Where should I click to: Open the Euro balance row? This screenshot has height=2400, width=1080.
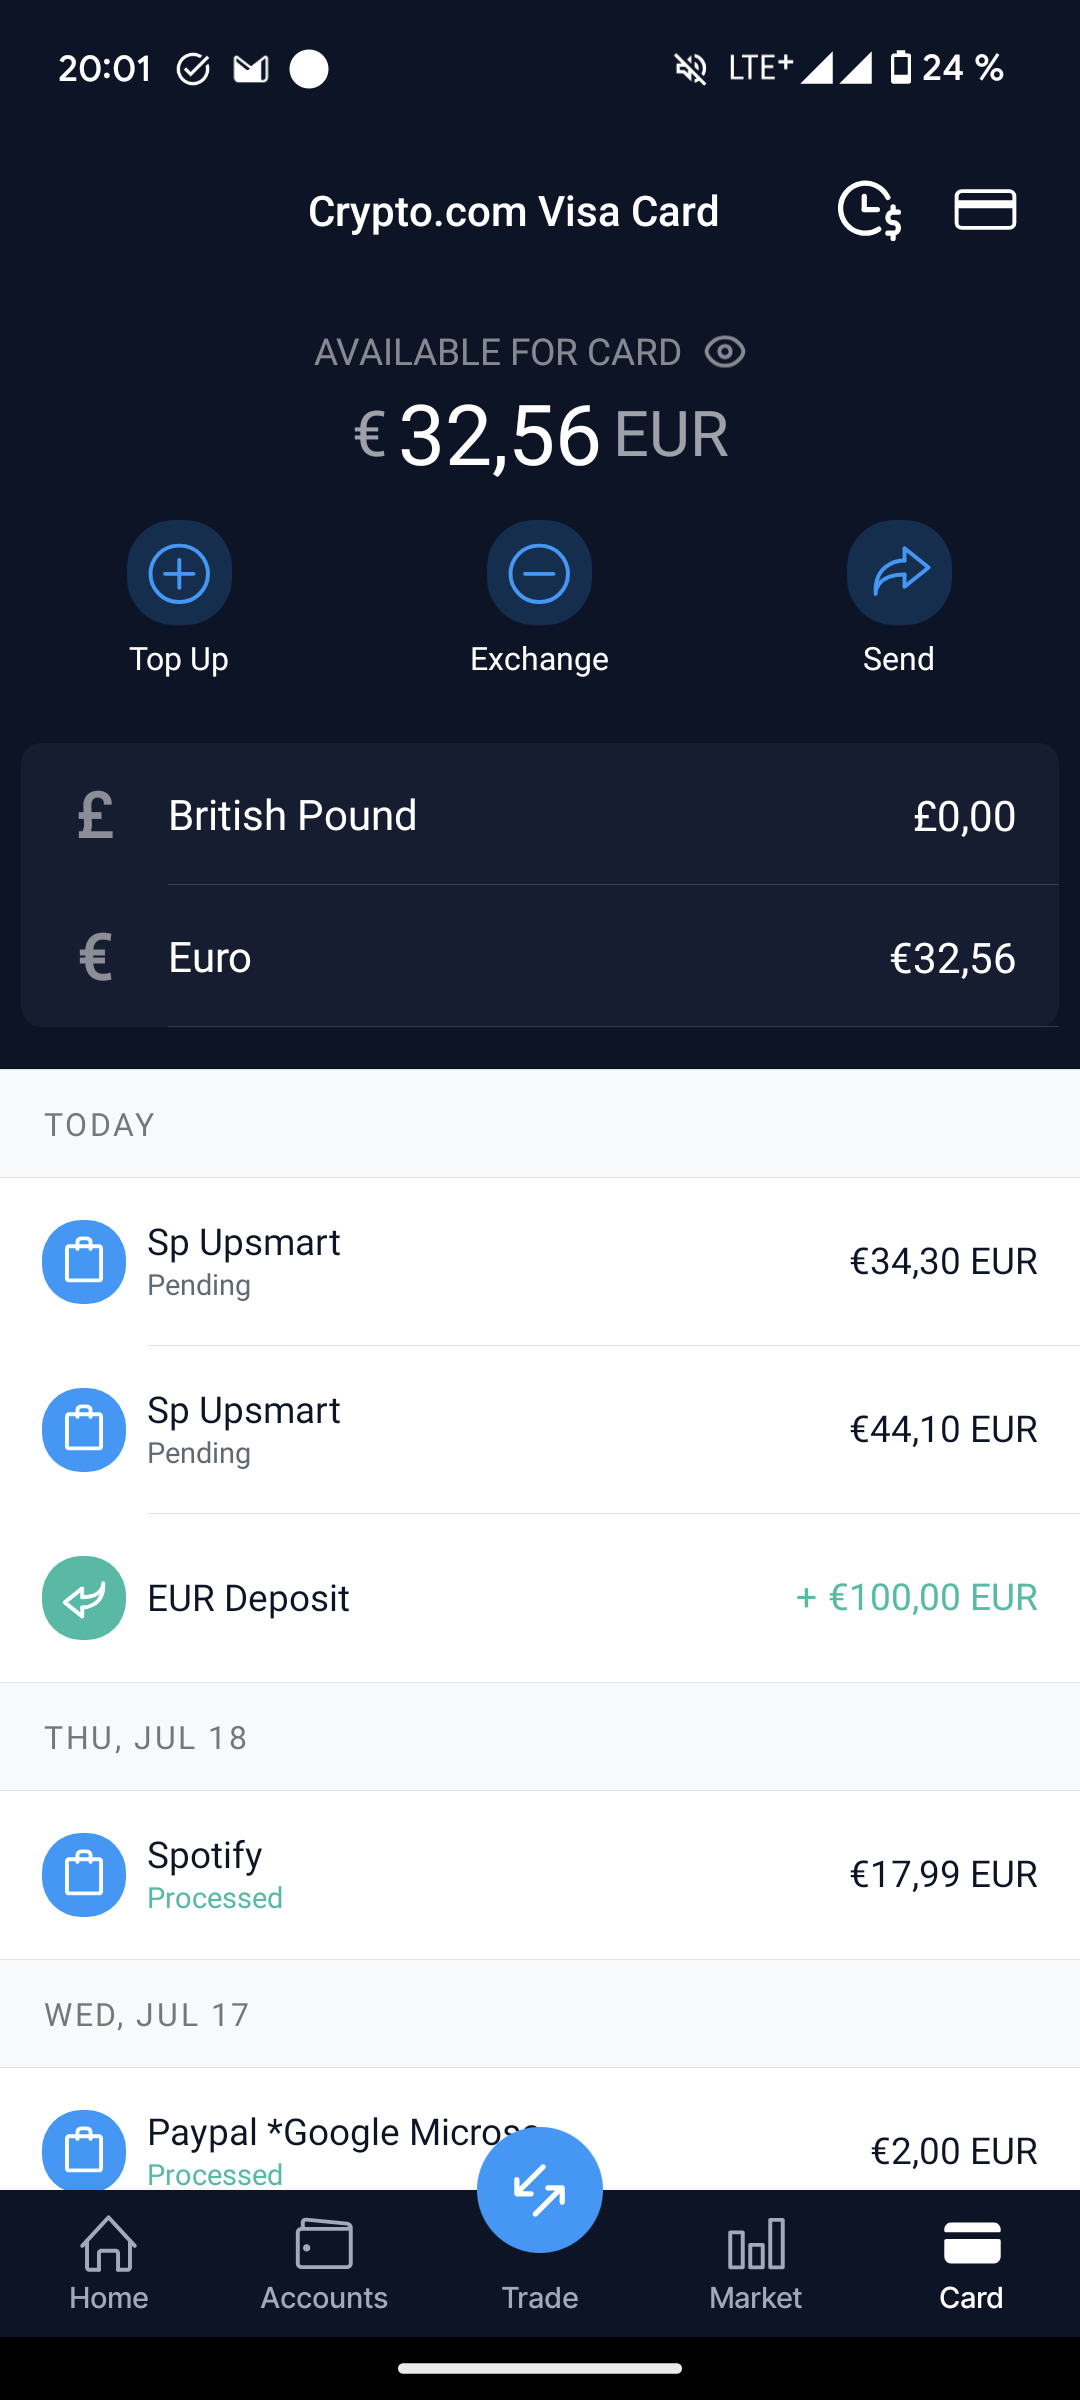pyautogui.click(x=540, y=958)
